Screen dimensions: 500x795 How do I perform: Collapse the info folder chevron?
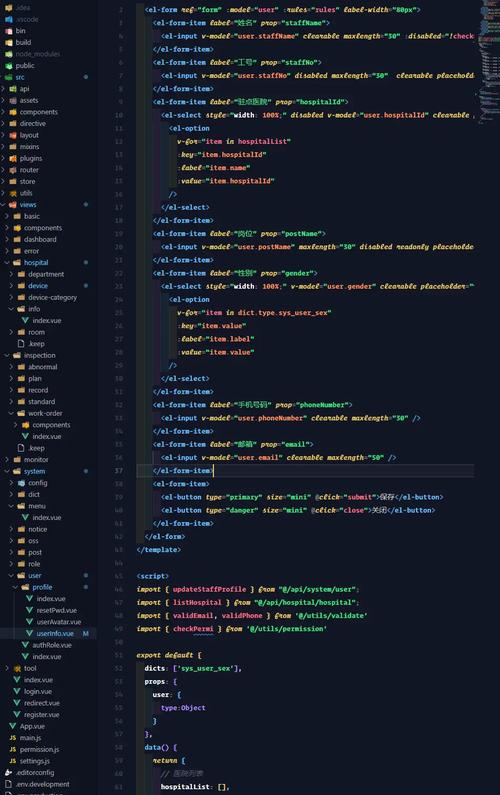coord(11,309)
